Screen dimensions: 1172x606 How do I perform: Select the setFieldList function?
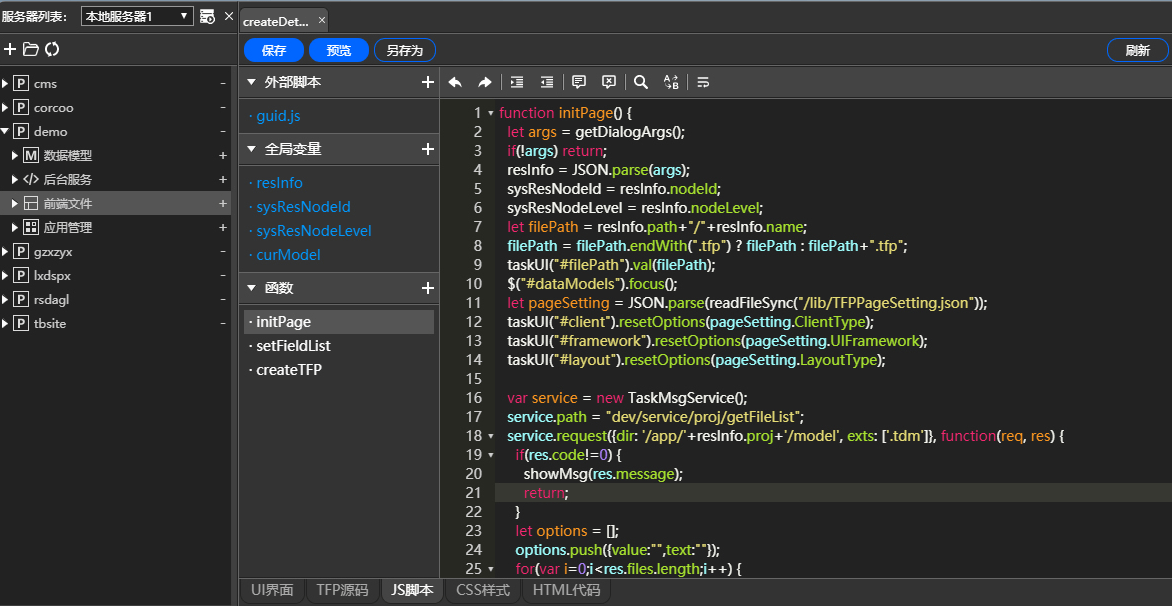(293, 346)
